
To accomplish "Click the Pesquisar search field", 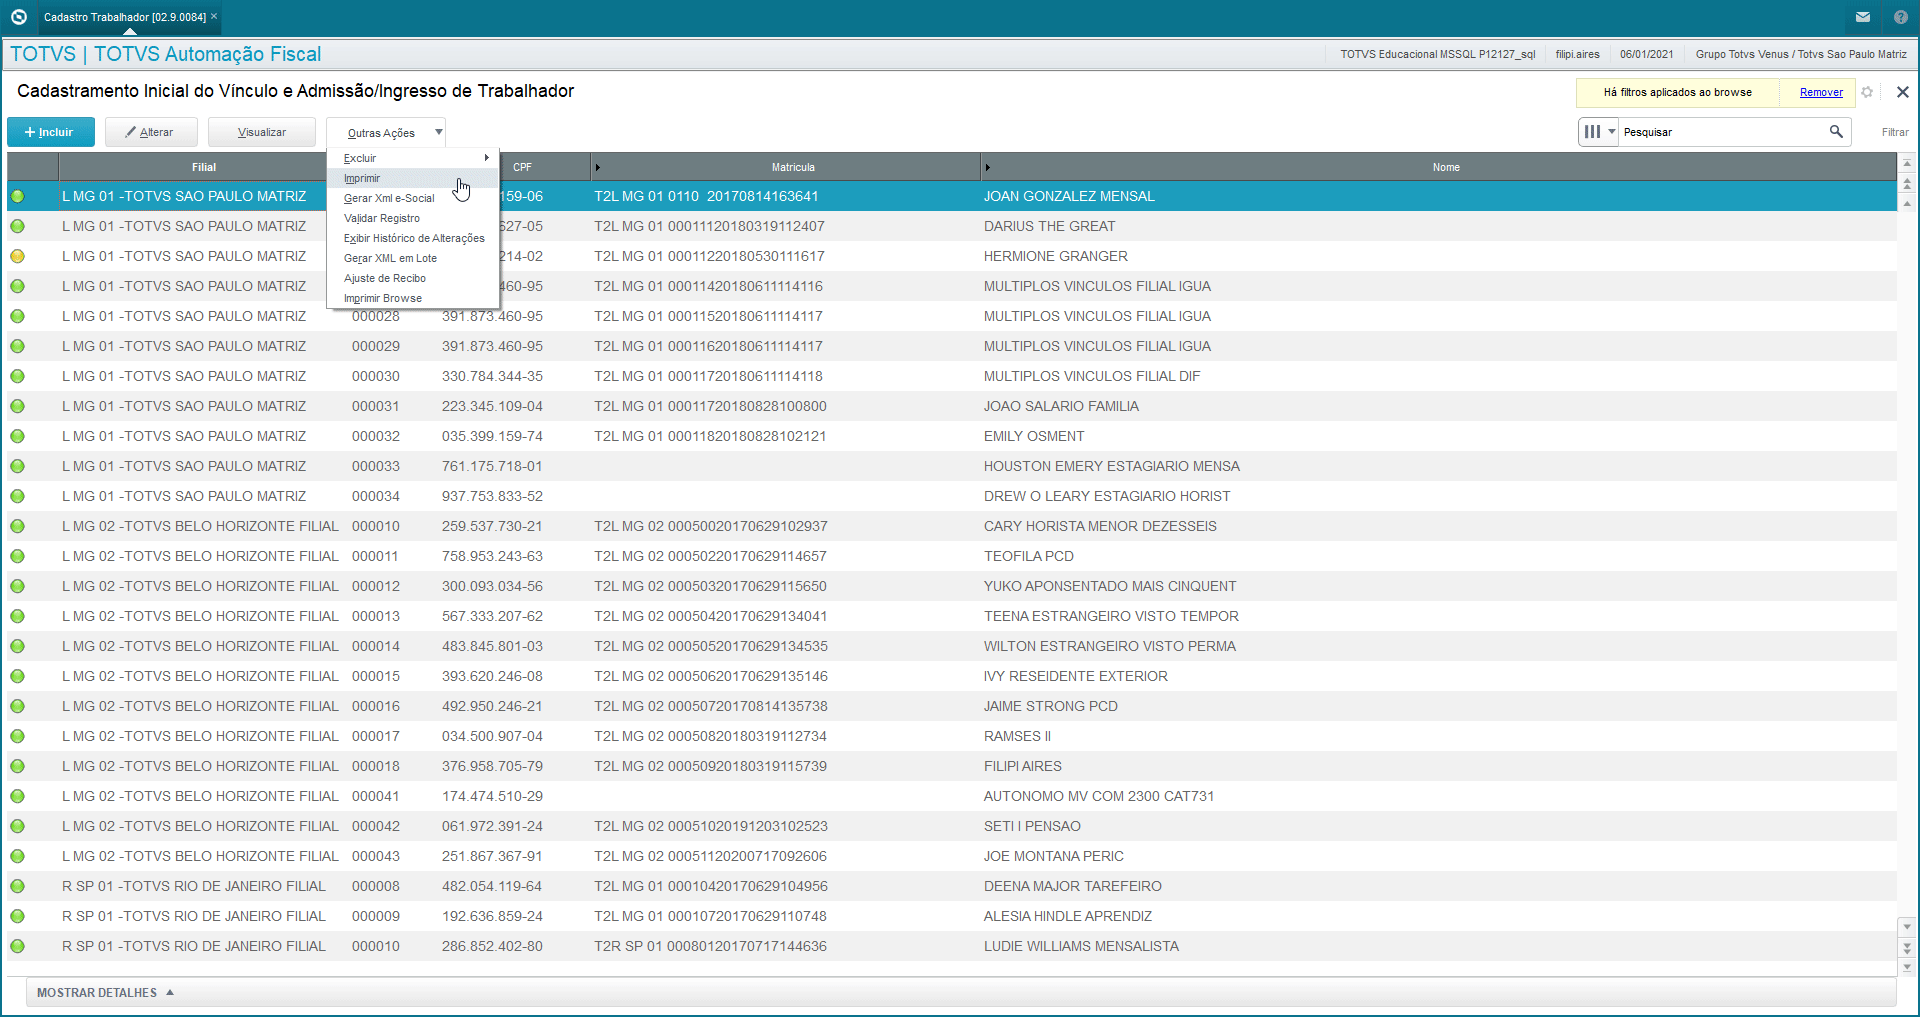I will pos(1723,132).
